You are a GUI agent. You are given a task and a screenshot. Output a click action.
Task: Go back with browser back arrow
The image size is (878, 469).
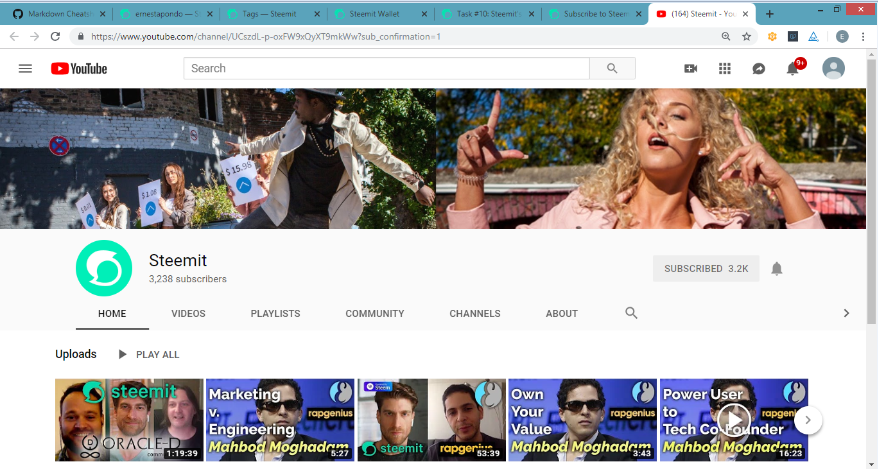pos(14,36)
